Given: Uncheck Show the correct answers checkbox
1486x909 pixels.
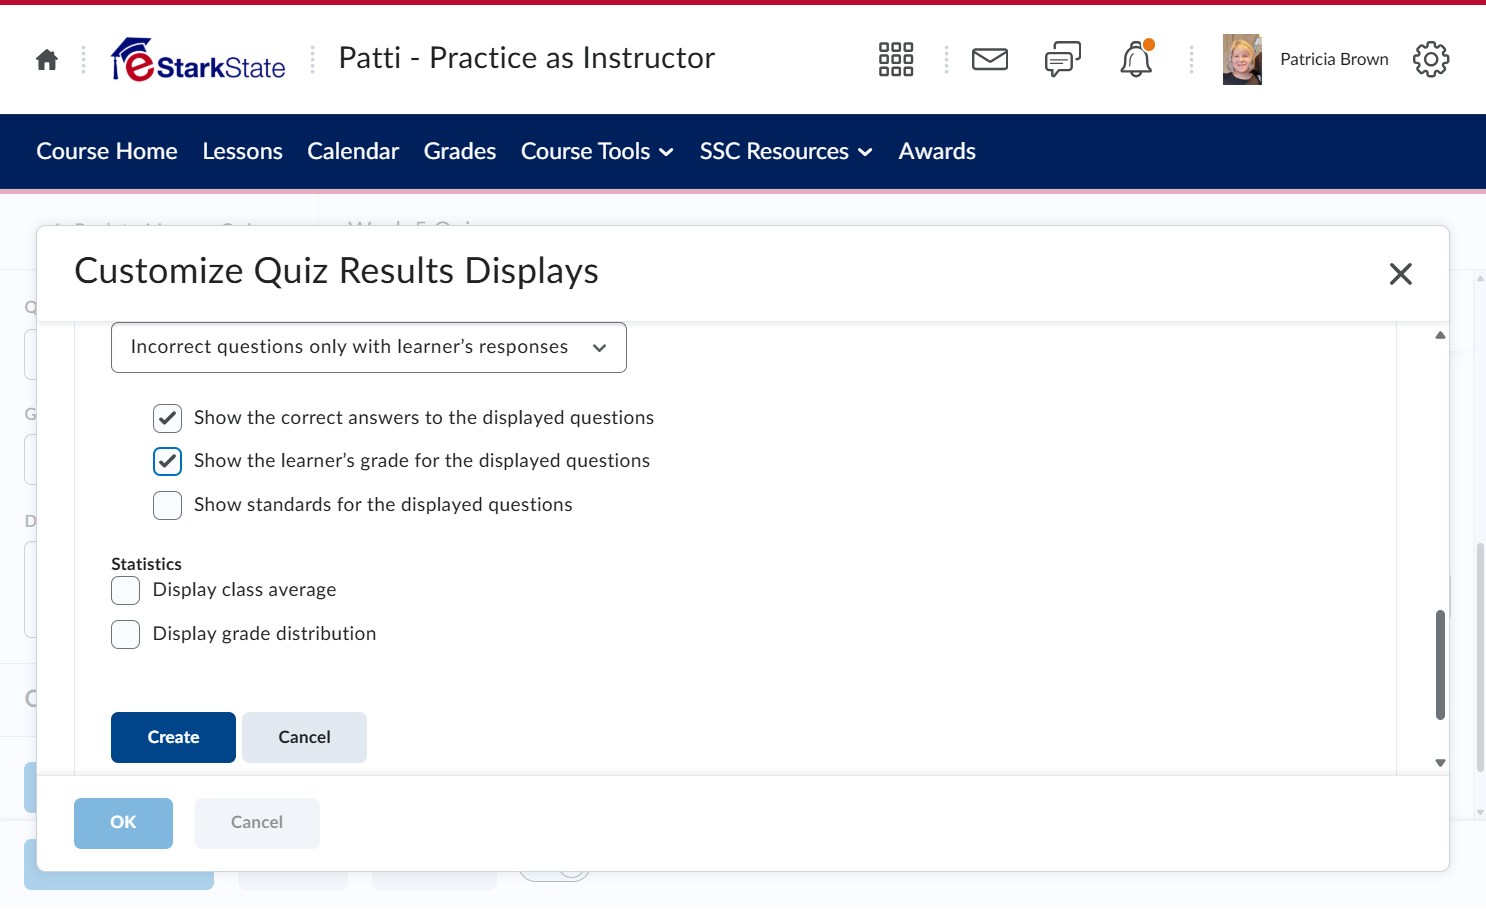Looking at the screenshot, I should click(167, 418).
